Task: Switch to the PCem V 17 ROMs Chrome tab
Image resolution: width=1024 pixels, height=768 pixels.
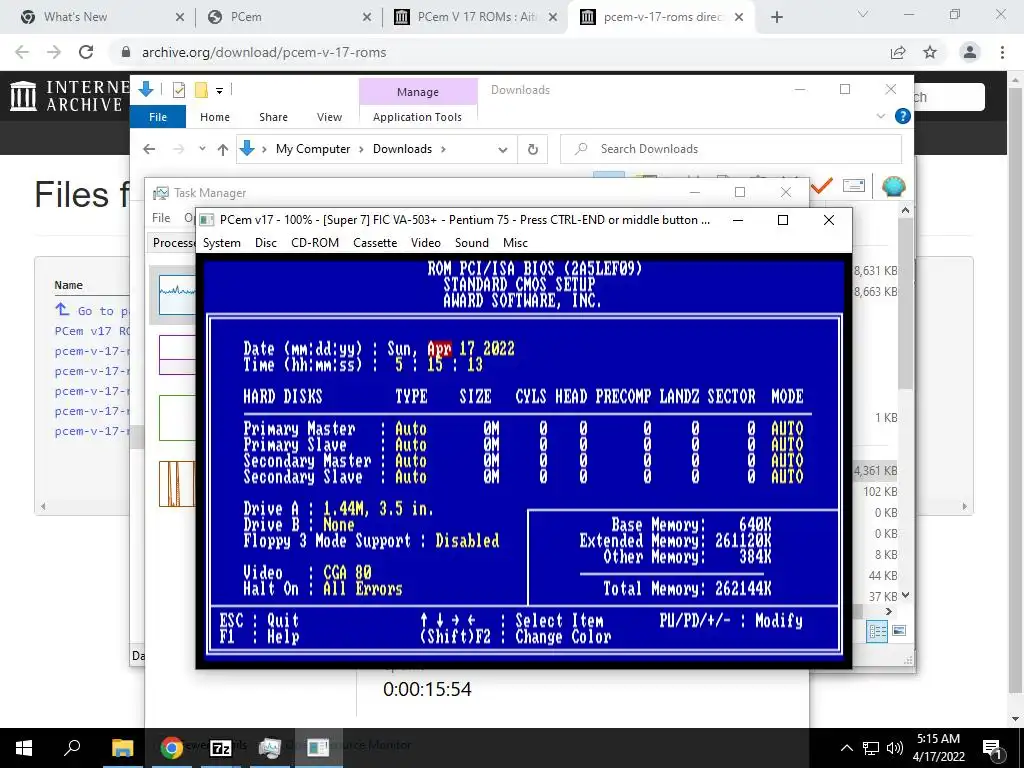Action: [476, 17]
